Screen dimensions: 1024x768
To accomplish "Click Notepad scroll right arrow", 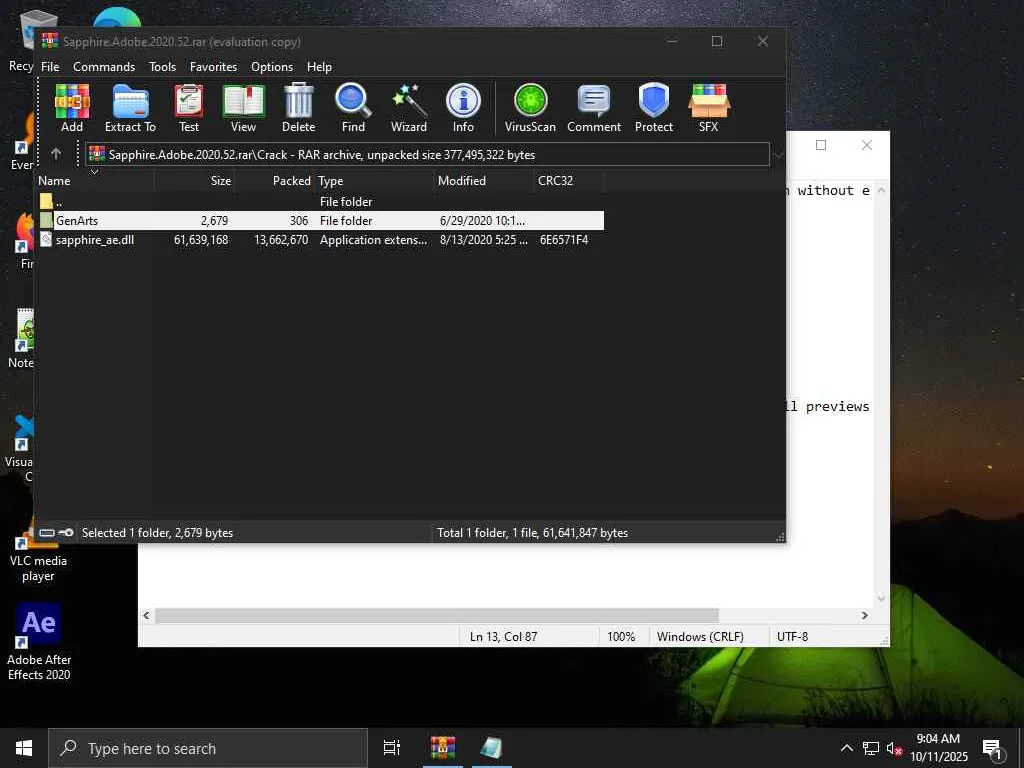I will (865, 615).
